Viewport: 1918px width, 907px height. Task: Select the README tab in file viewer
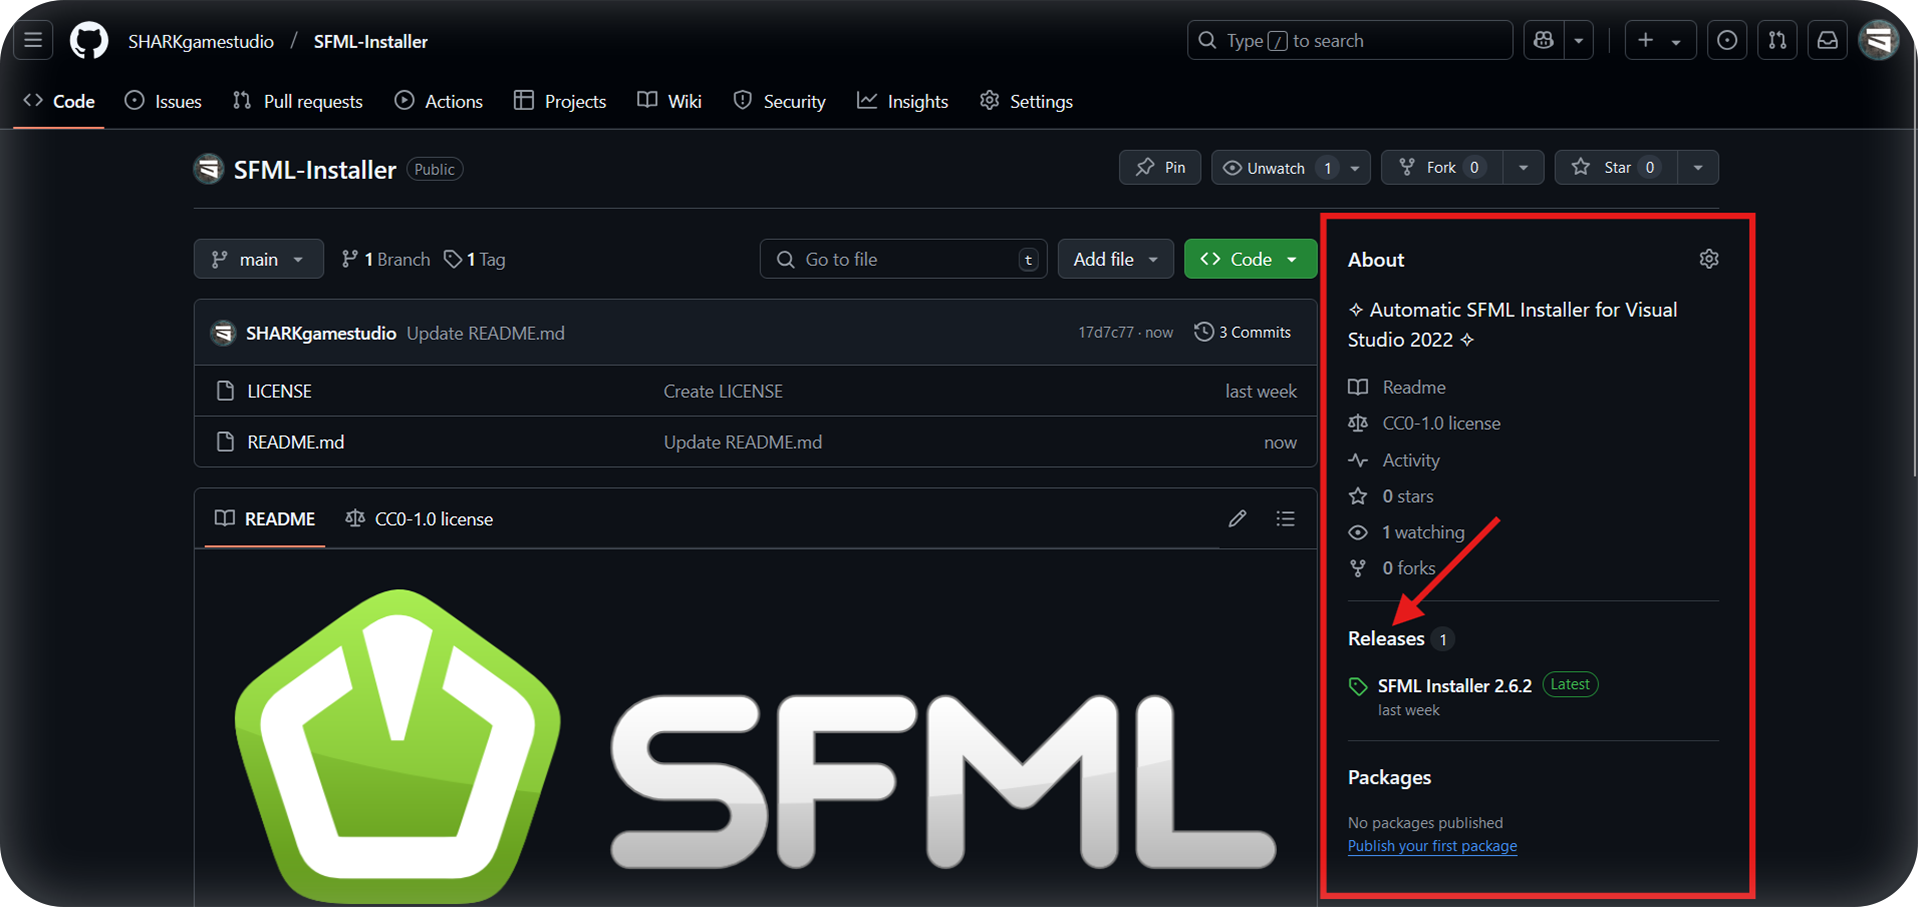[265, 519]
